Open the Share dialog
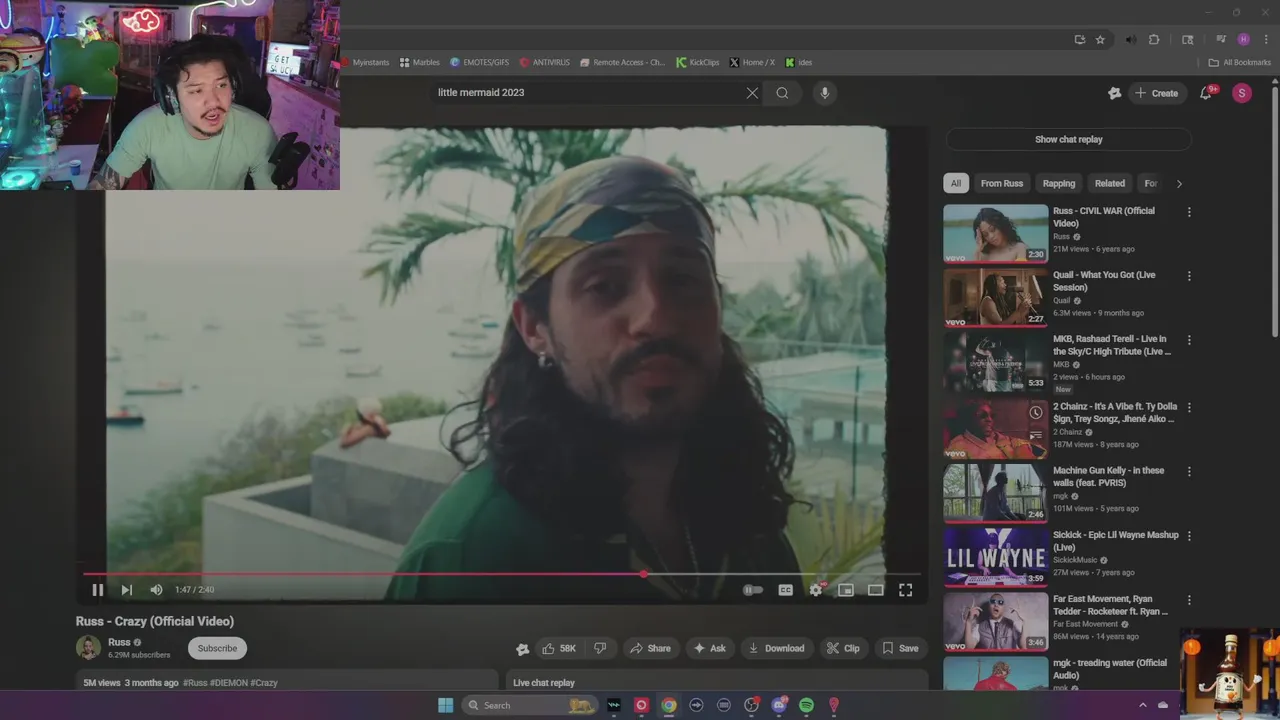Viewport: 1280px width, 720px height. (x=650, y=648)
